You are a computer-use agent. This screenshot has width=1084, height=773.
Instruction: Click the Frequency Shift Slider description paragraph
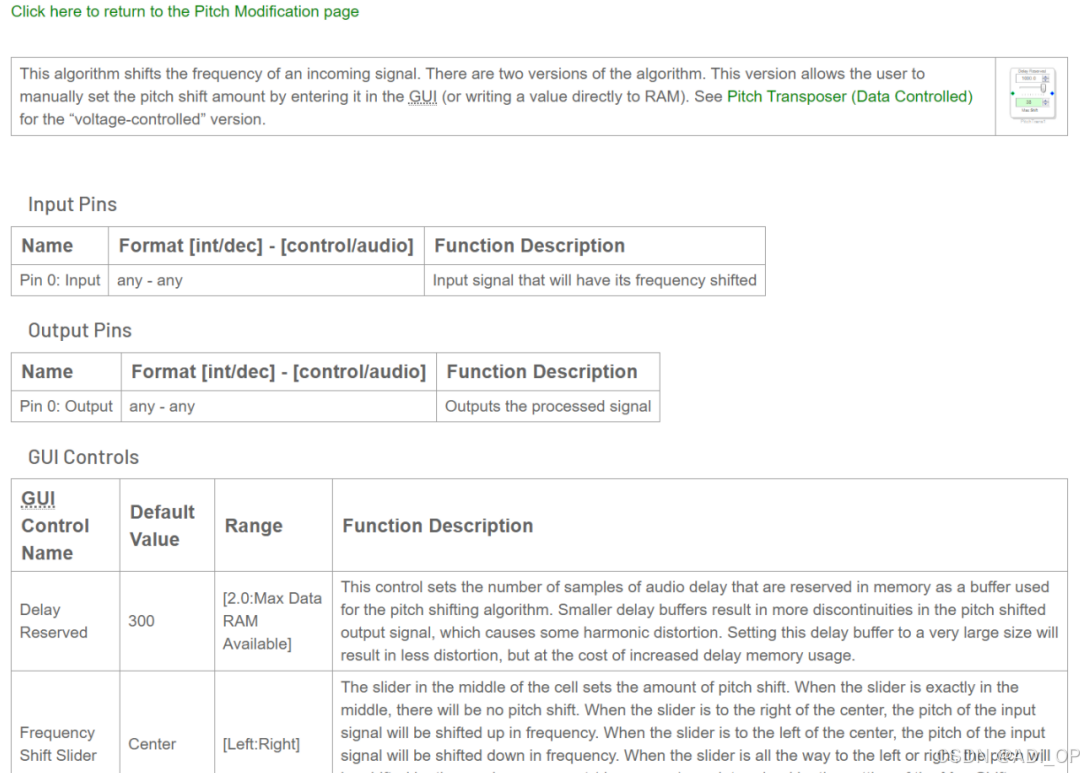coord(700,722)
